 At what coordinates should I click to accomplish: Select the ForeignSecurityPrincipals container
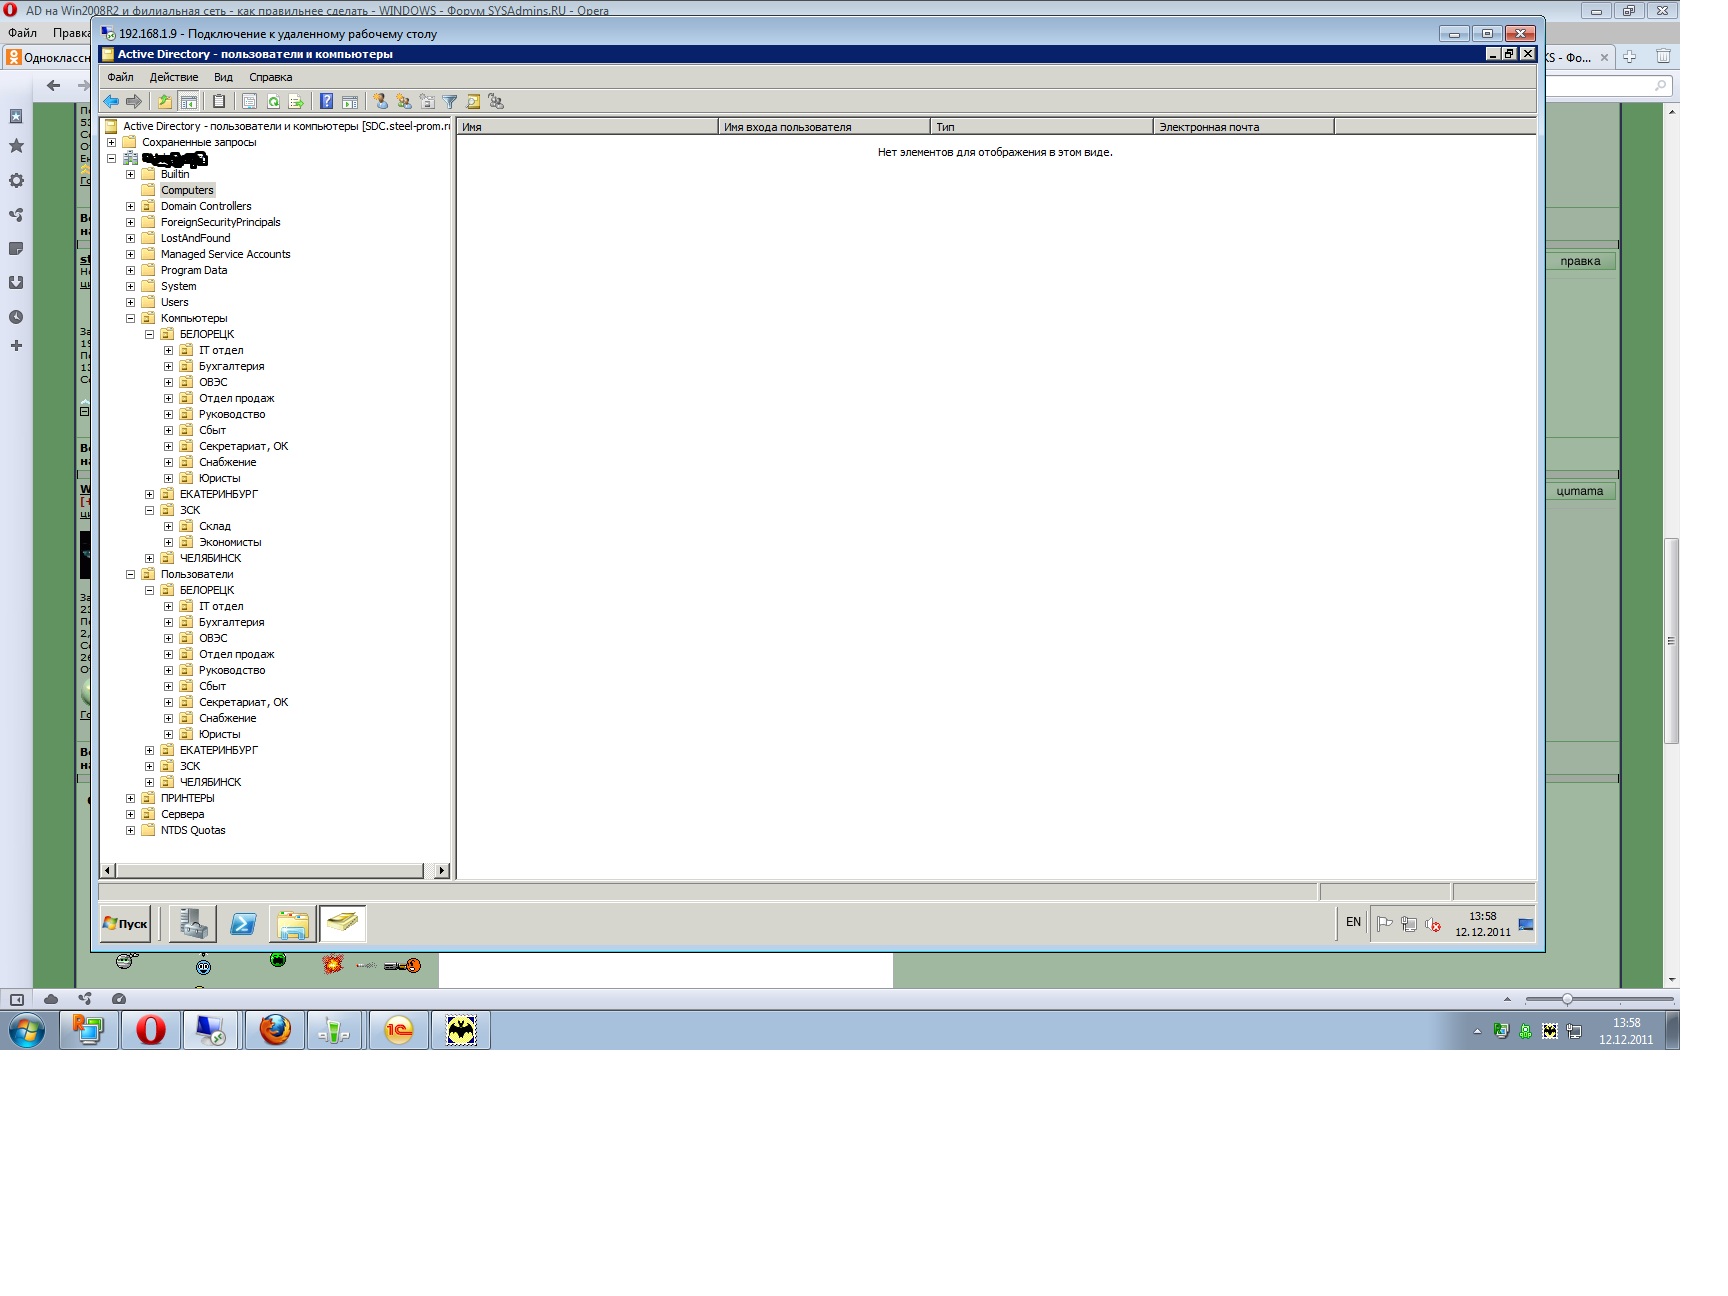click(x=220, y=222)
